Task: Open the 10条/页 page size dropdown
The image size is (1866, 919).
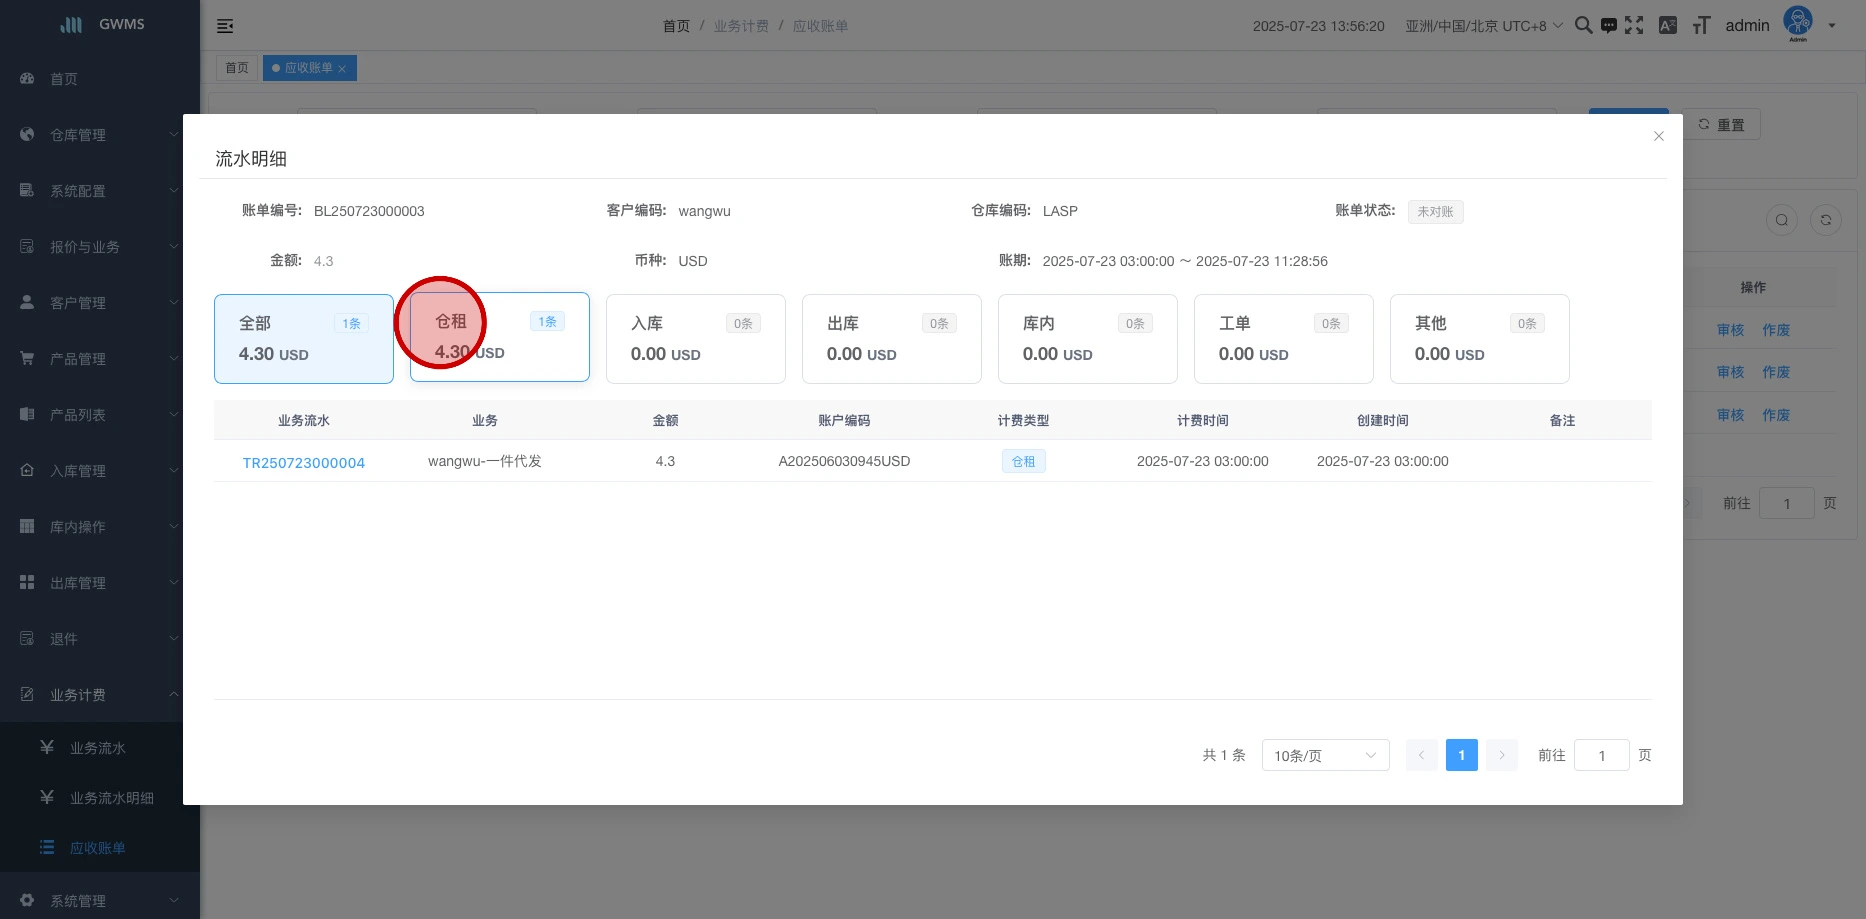Action: point(1325,755)
